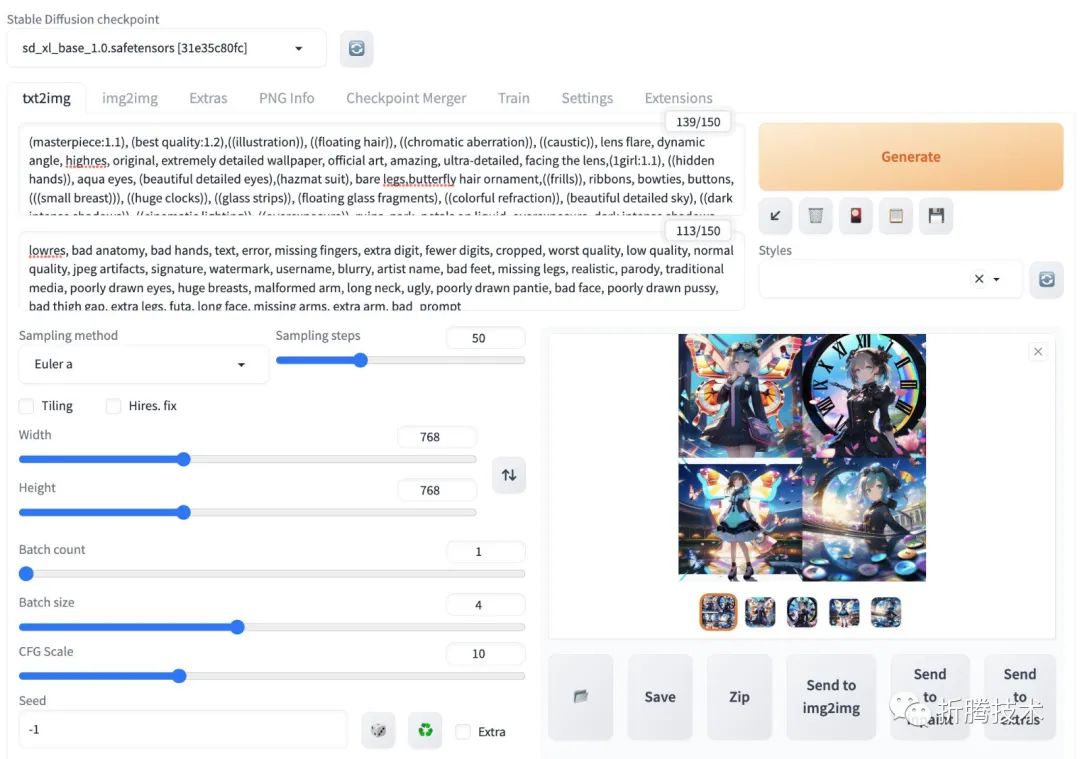Viewport: 1080px width, 759px height.
Task: Click the Save button
Action: 660,696
